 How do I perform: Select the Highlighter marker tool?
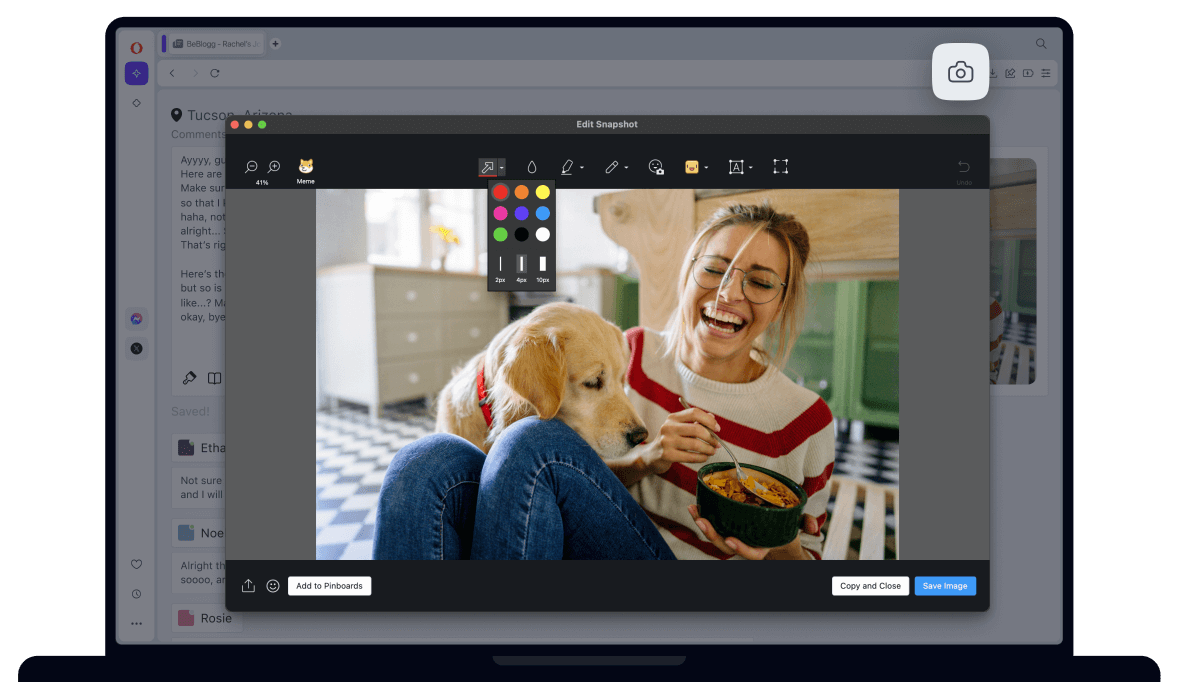(x=567, y=167)
